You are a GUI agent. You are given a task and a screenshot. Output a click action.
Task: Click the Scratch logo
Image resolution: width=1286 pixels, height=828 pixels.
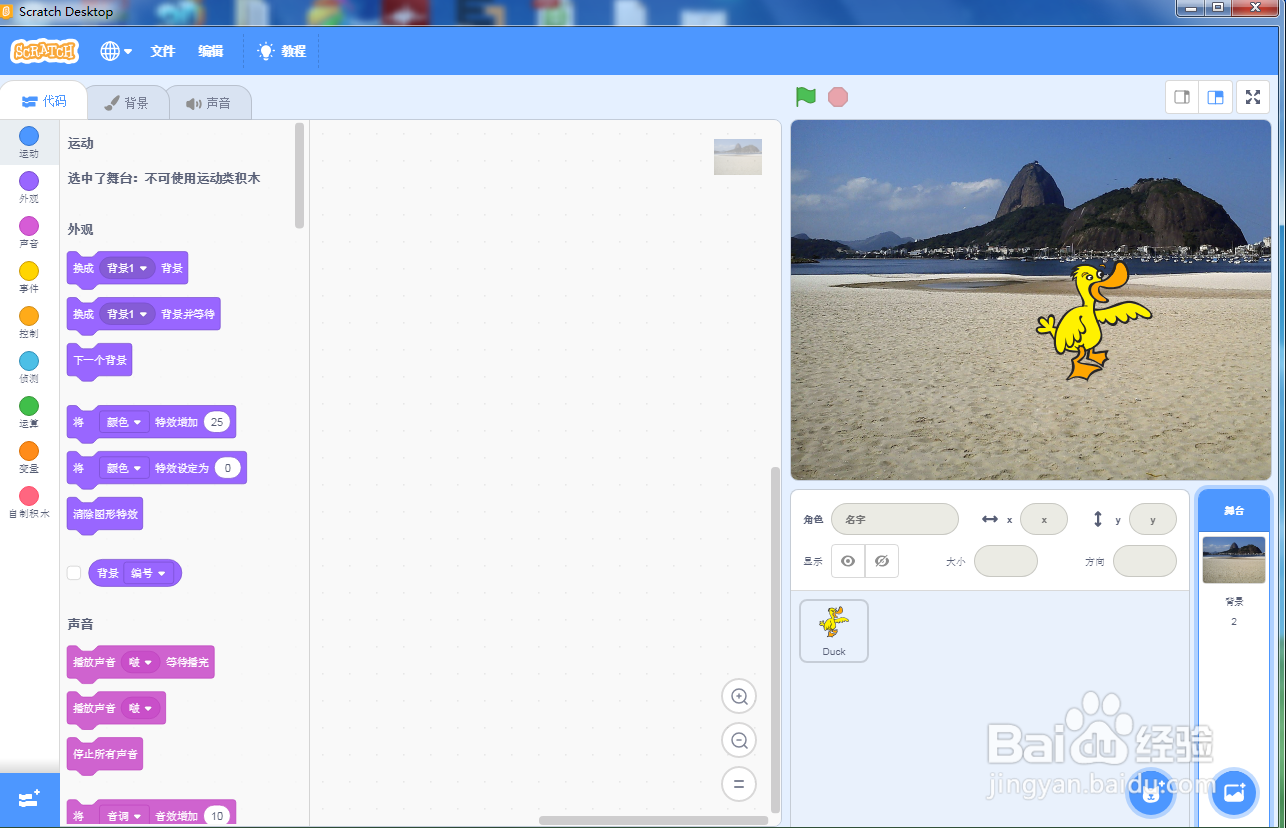44,51
